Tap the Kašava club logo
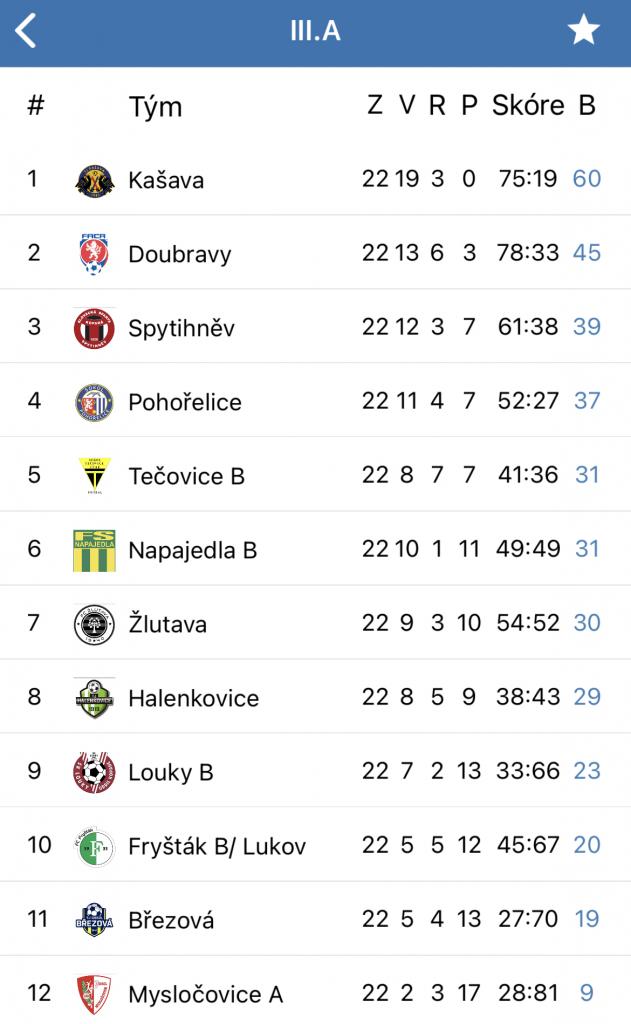 tap(94, 180)
